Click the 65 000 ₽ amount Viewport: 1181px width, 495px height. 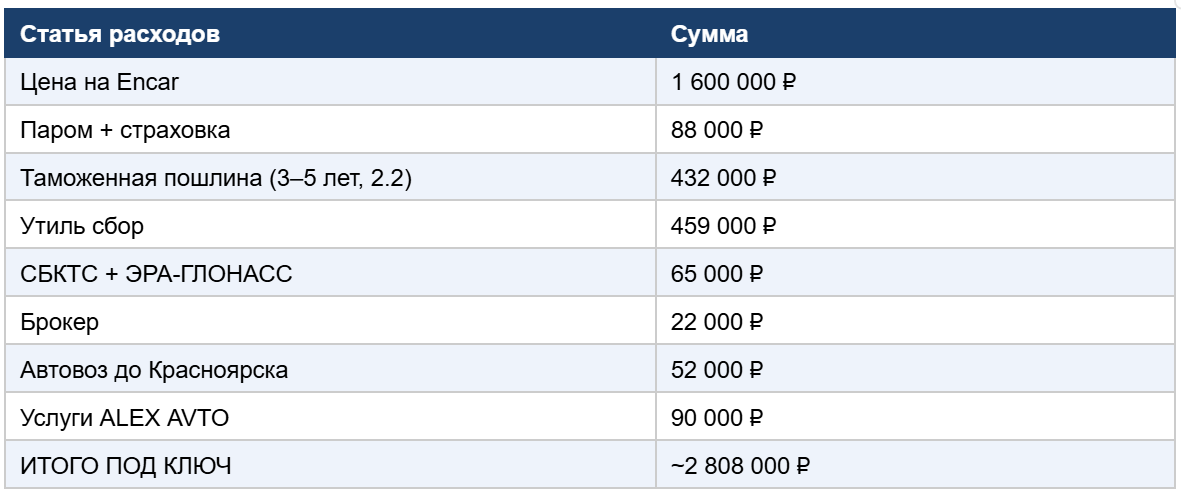click(716, 273)
